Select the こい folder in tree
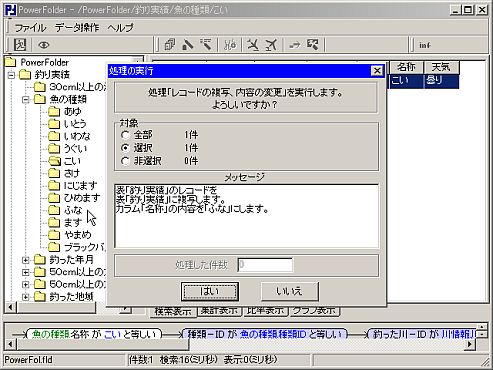493x370 pixels. [x=65, y=161]
